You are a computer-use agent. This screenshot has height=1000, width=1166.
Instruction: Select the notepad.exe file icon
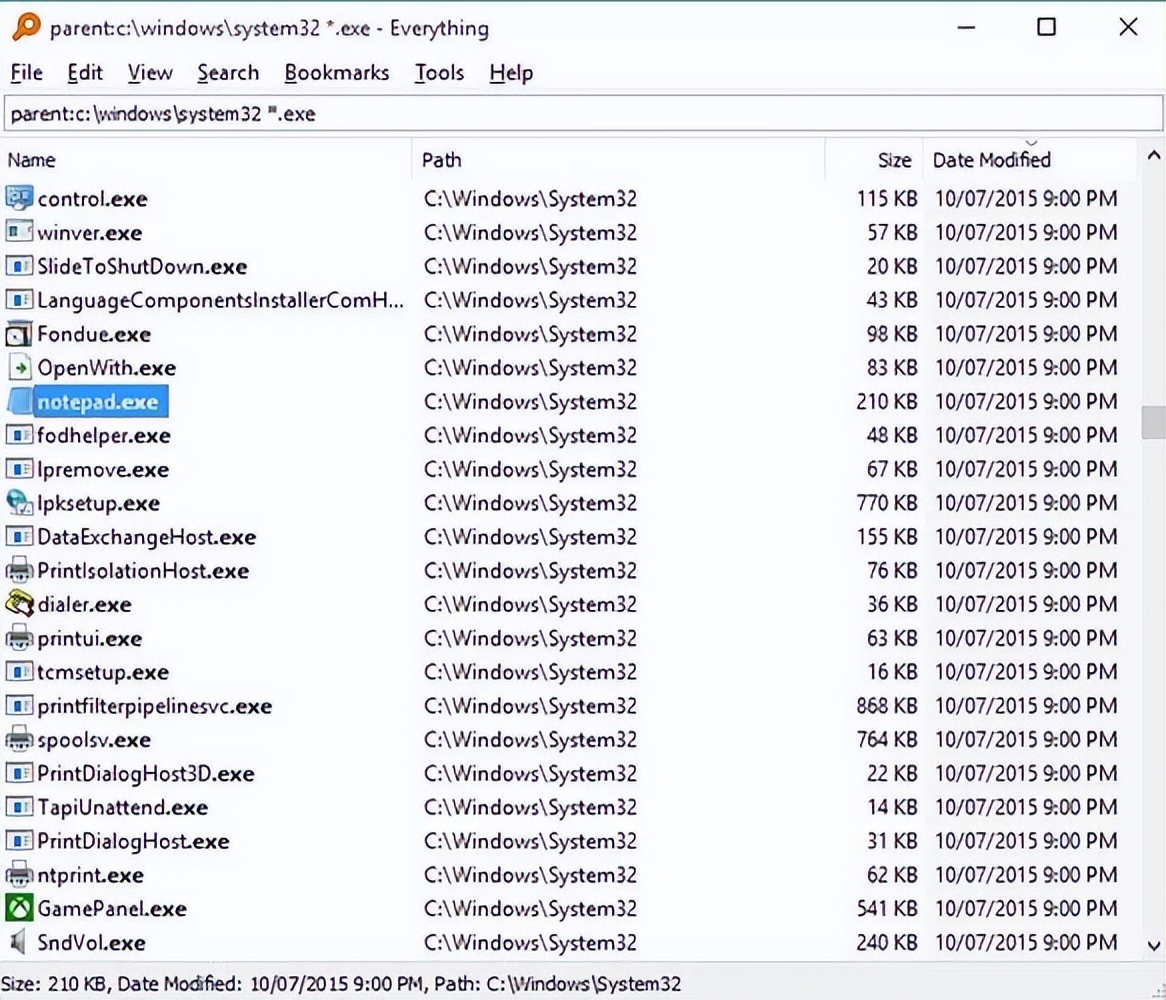tap(22, 401)
